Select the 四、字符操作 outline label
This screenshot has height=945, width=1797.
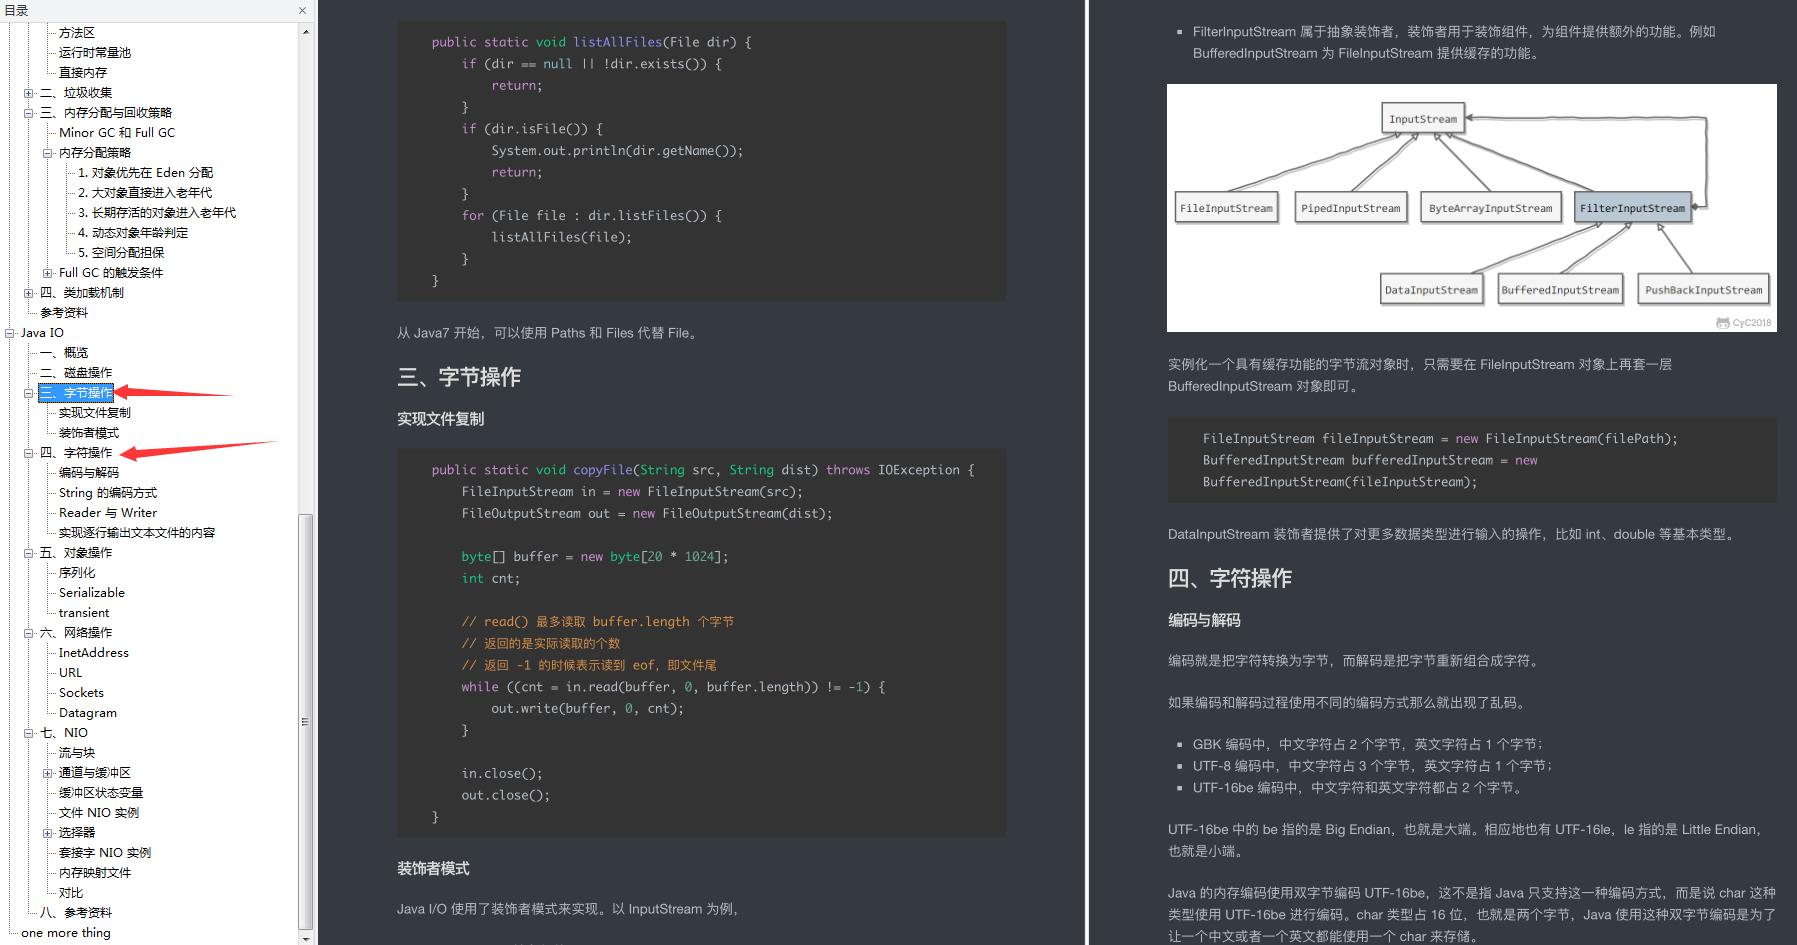[76, 453]
